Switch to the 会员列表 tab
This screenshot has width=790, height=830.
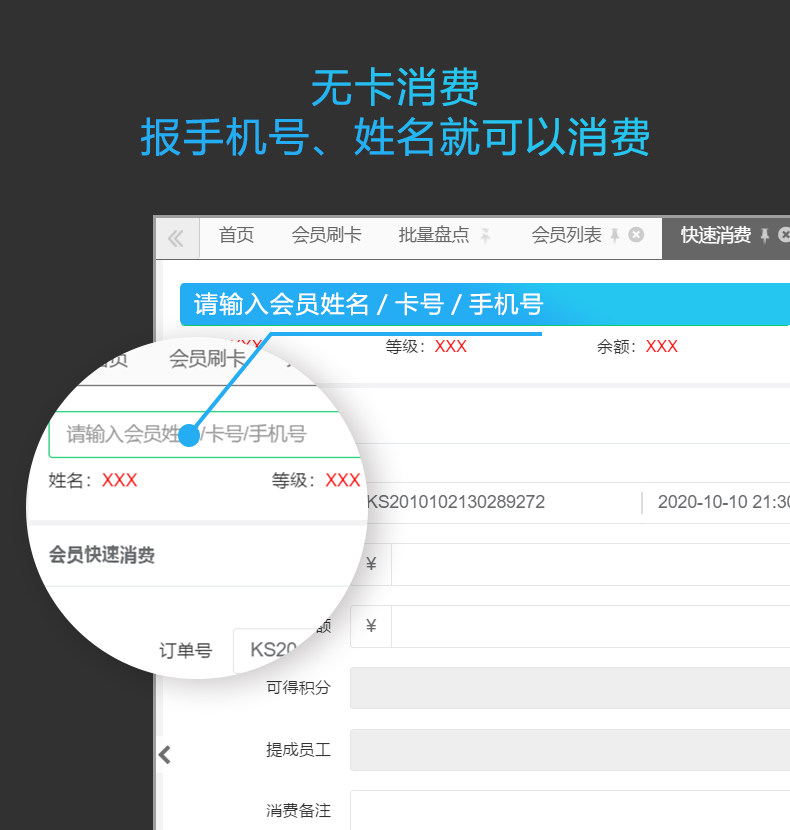tap(566, 235)
